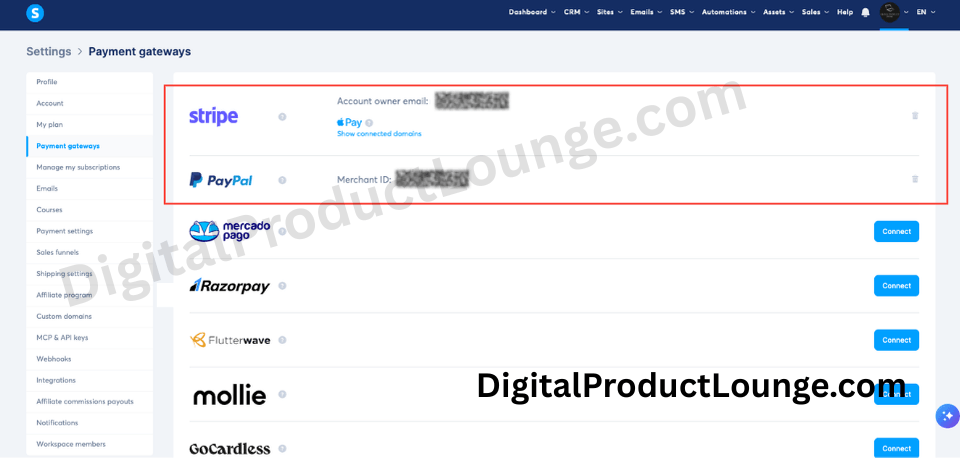Open the EN language selector
Image resolution: width=960 pixels, height=458 pixels.
coord(926,12)
